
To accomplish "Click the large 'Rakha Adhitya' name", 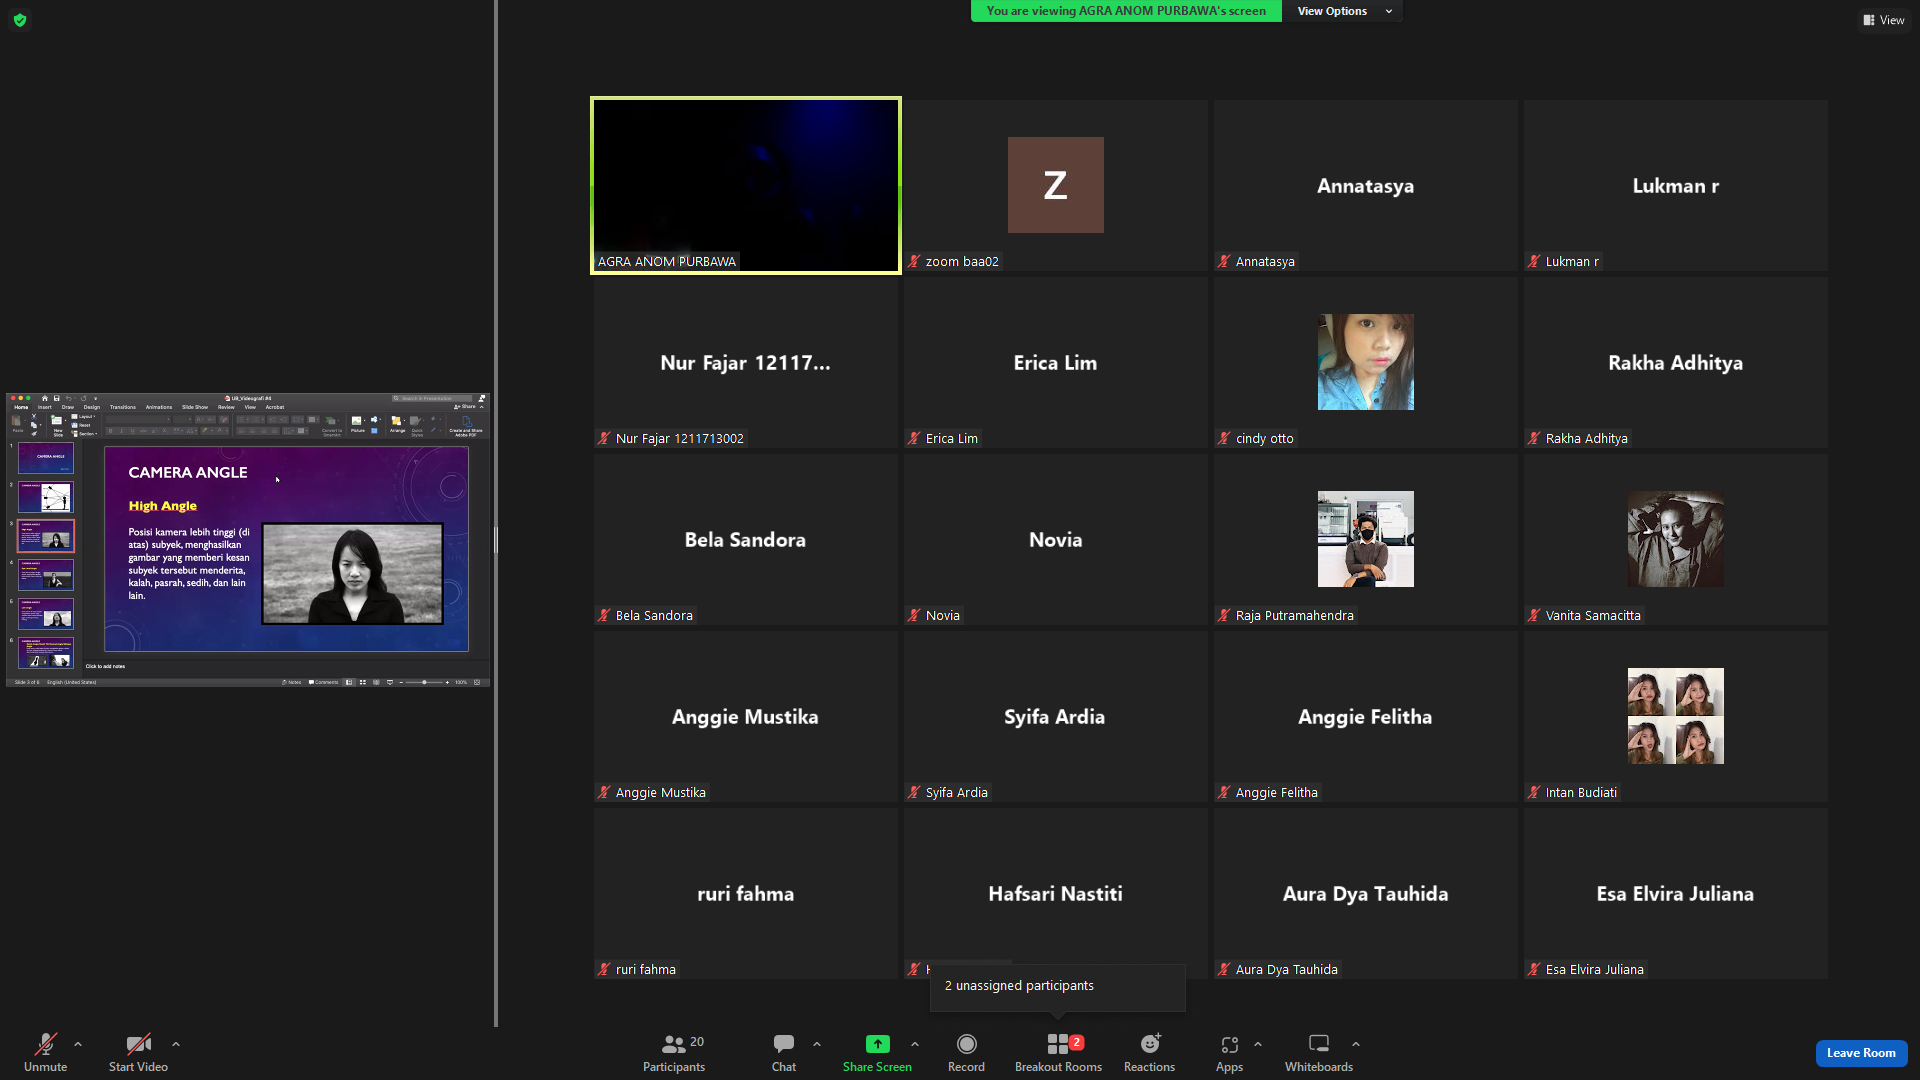I will (x=1675, y=363).
